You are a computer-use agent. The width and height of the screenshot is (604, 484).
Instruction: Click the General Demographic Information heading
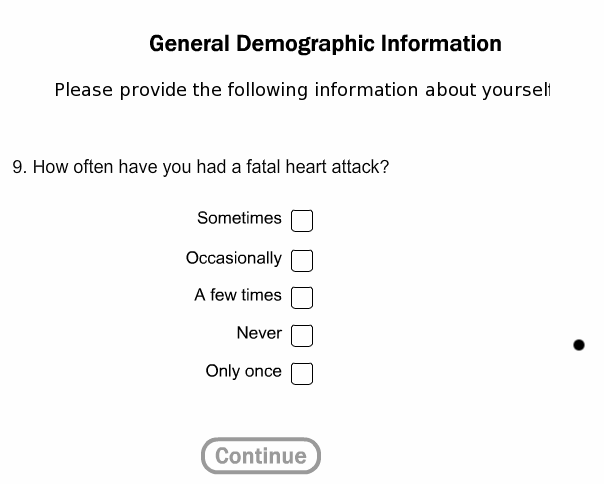pyautogui.click(x=325, y=44)
